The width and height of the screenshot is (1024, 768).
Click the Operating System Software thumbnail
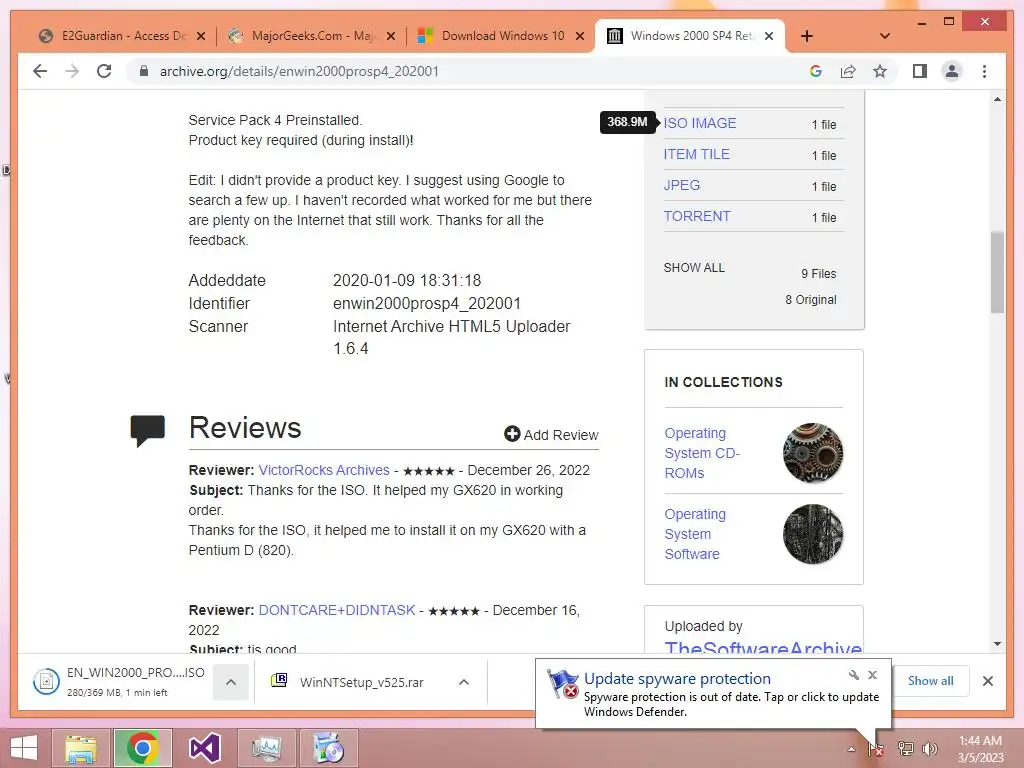pos(812,534)
